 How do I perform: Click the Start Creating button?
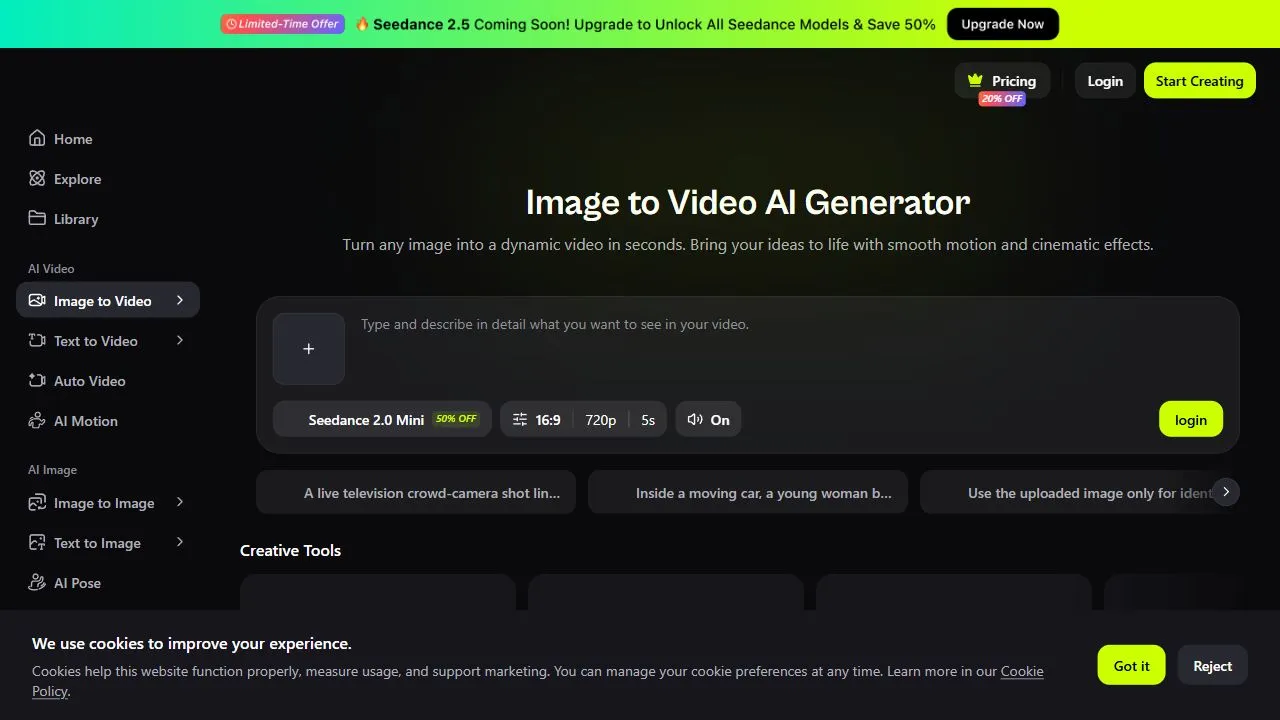[1199, 81]
